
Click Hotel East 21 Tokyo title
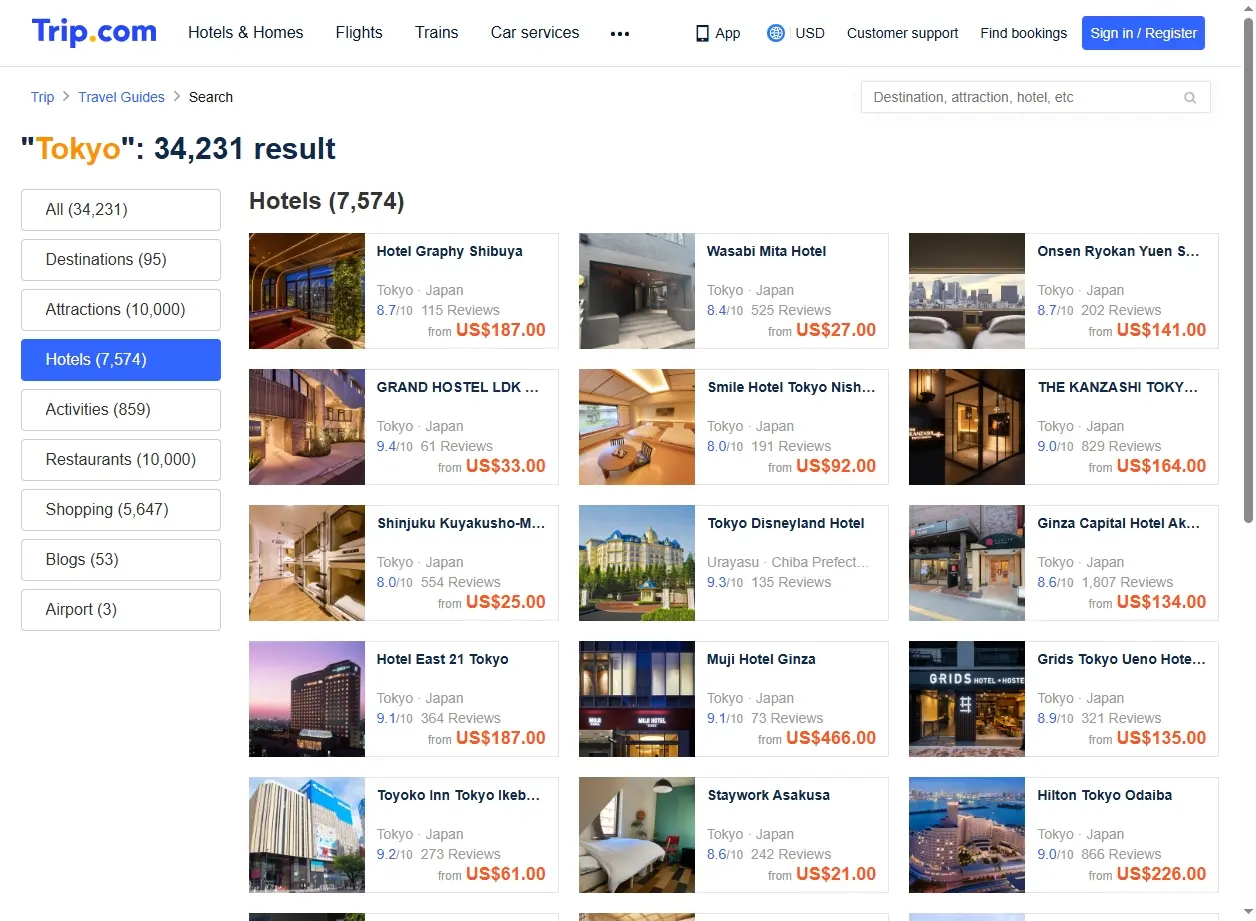point(442,659)
